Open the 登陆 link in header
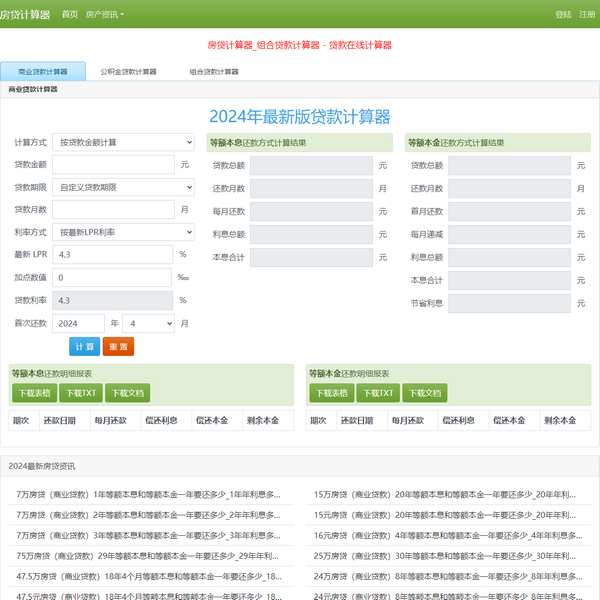The width and height of the screenshot is (600, 600). pyautogui.click(x=563, y=15)
